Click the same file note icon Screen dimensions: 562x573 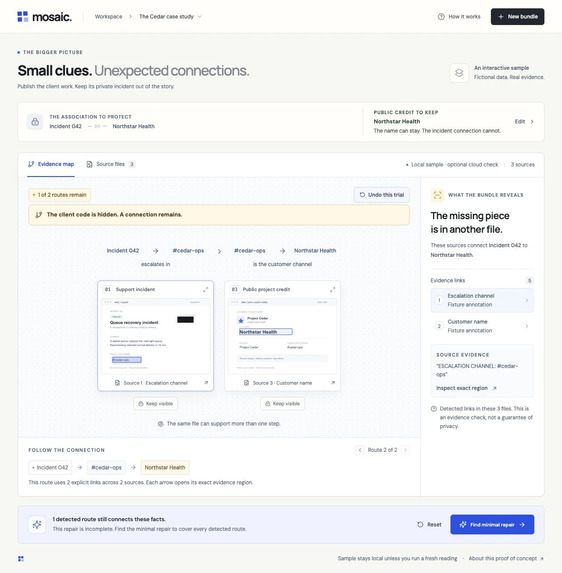(160, 424)
